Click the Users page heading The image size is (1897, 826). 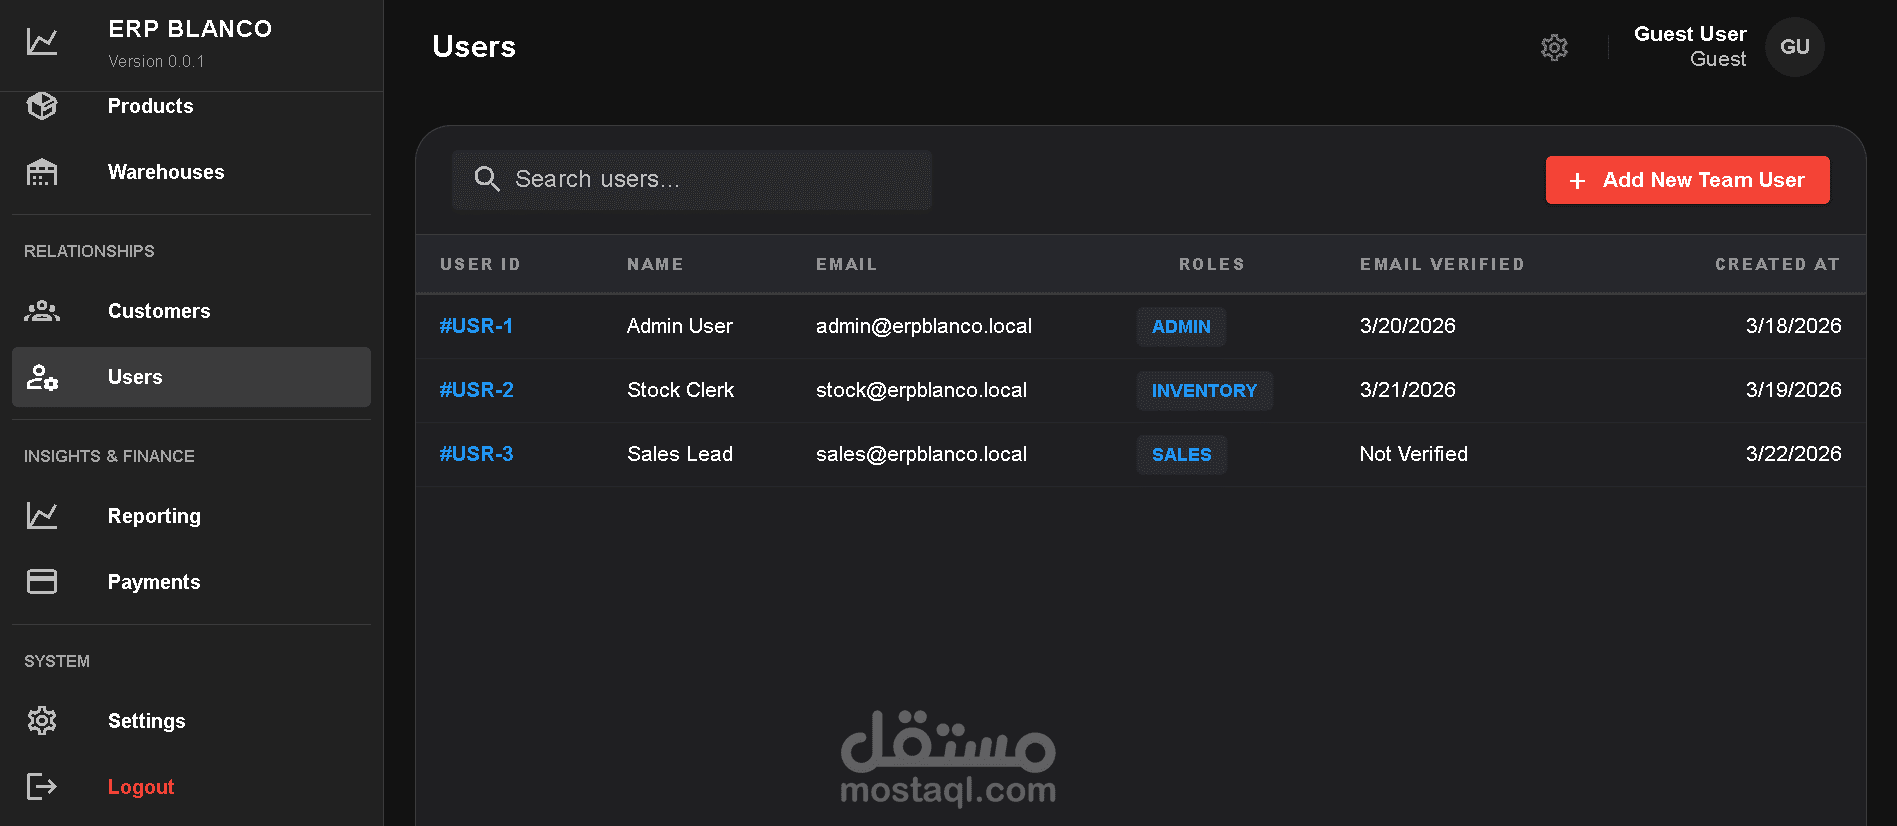click(474, 47)
